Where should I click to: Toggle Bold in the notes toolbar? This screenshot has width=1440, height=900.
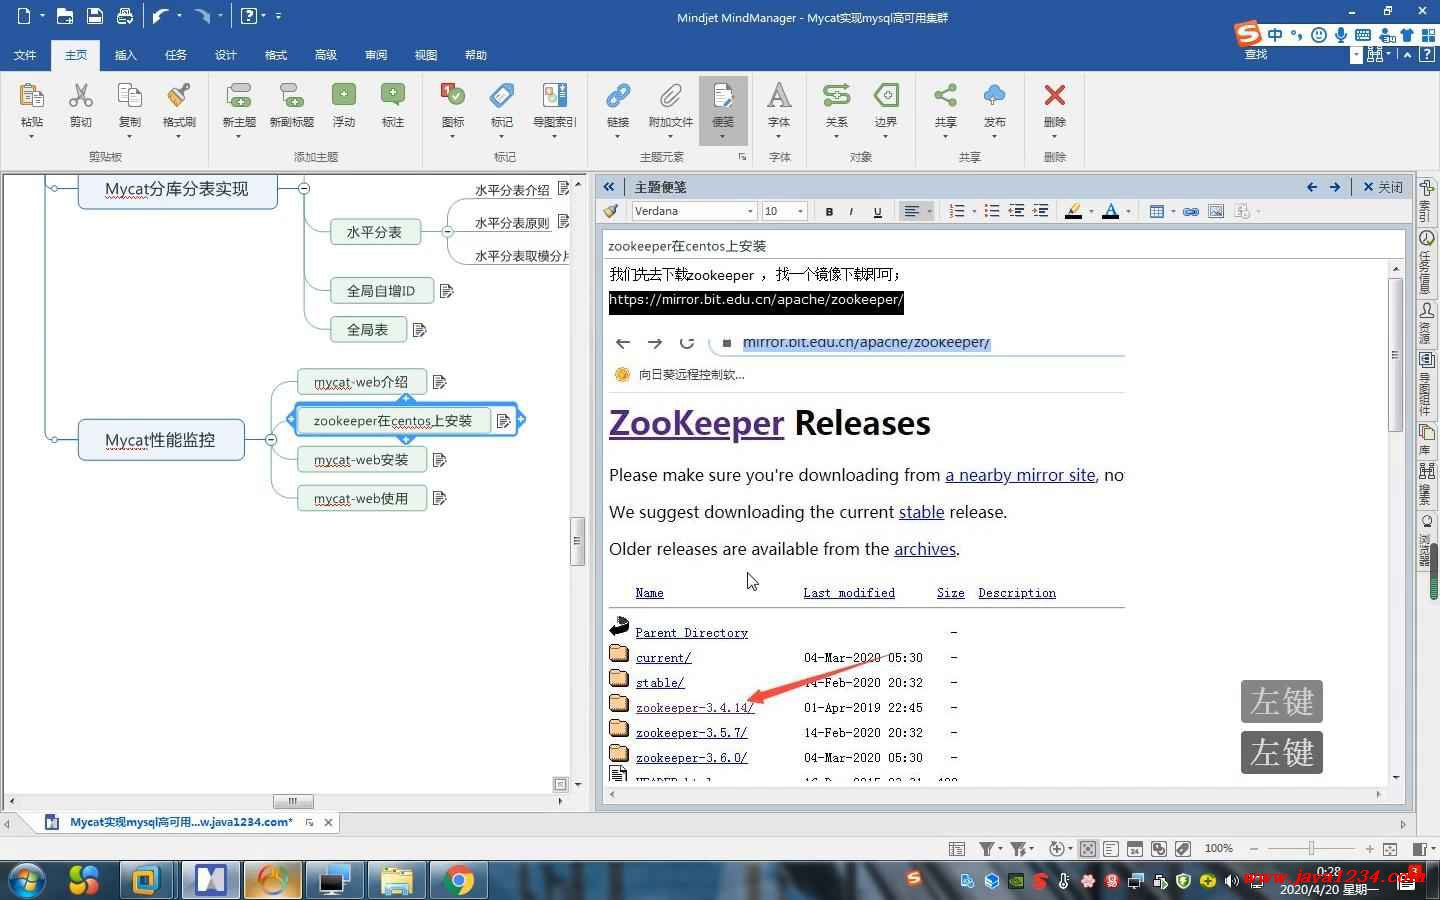point(829,211)
